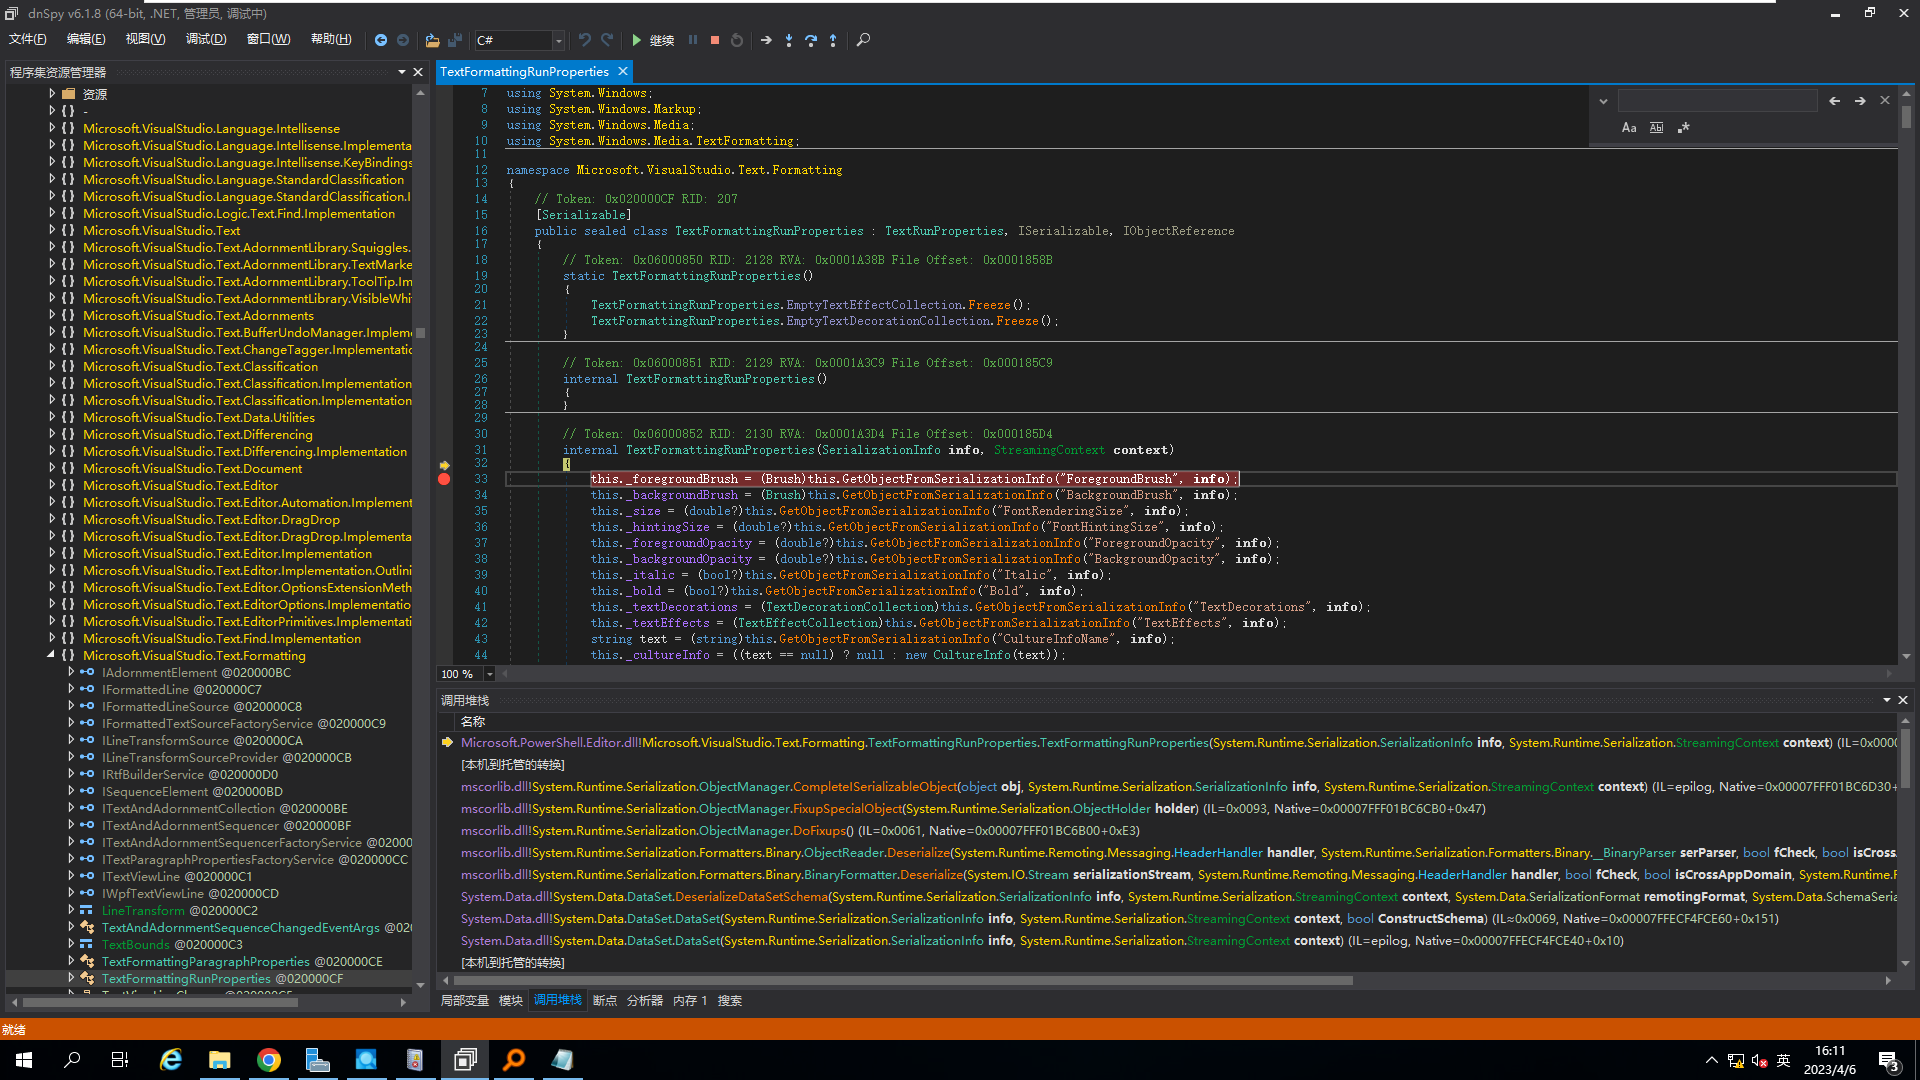1920x1080 pixels.
Task: Navigate forward with the toolbar forward arrow
Action: 403,40
